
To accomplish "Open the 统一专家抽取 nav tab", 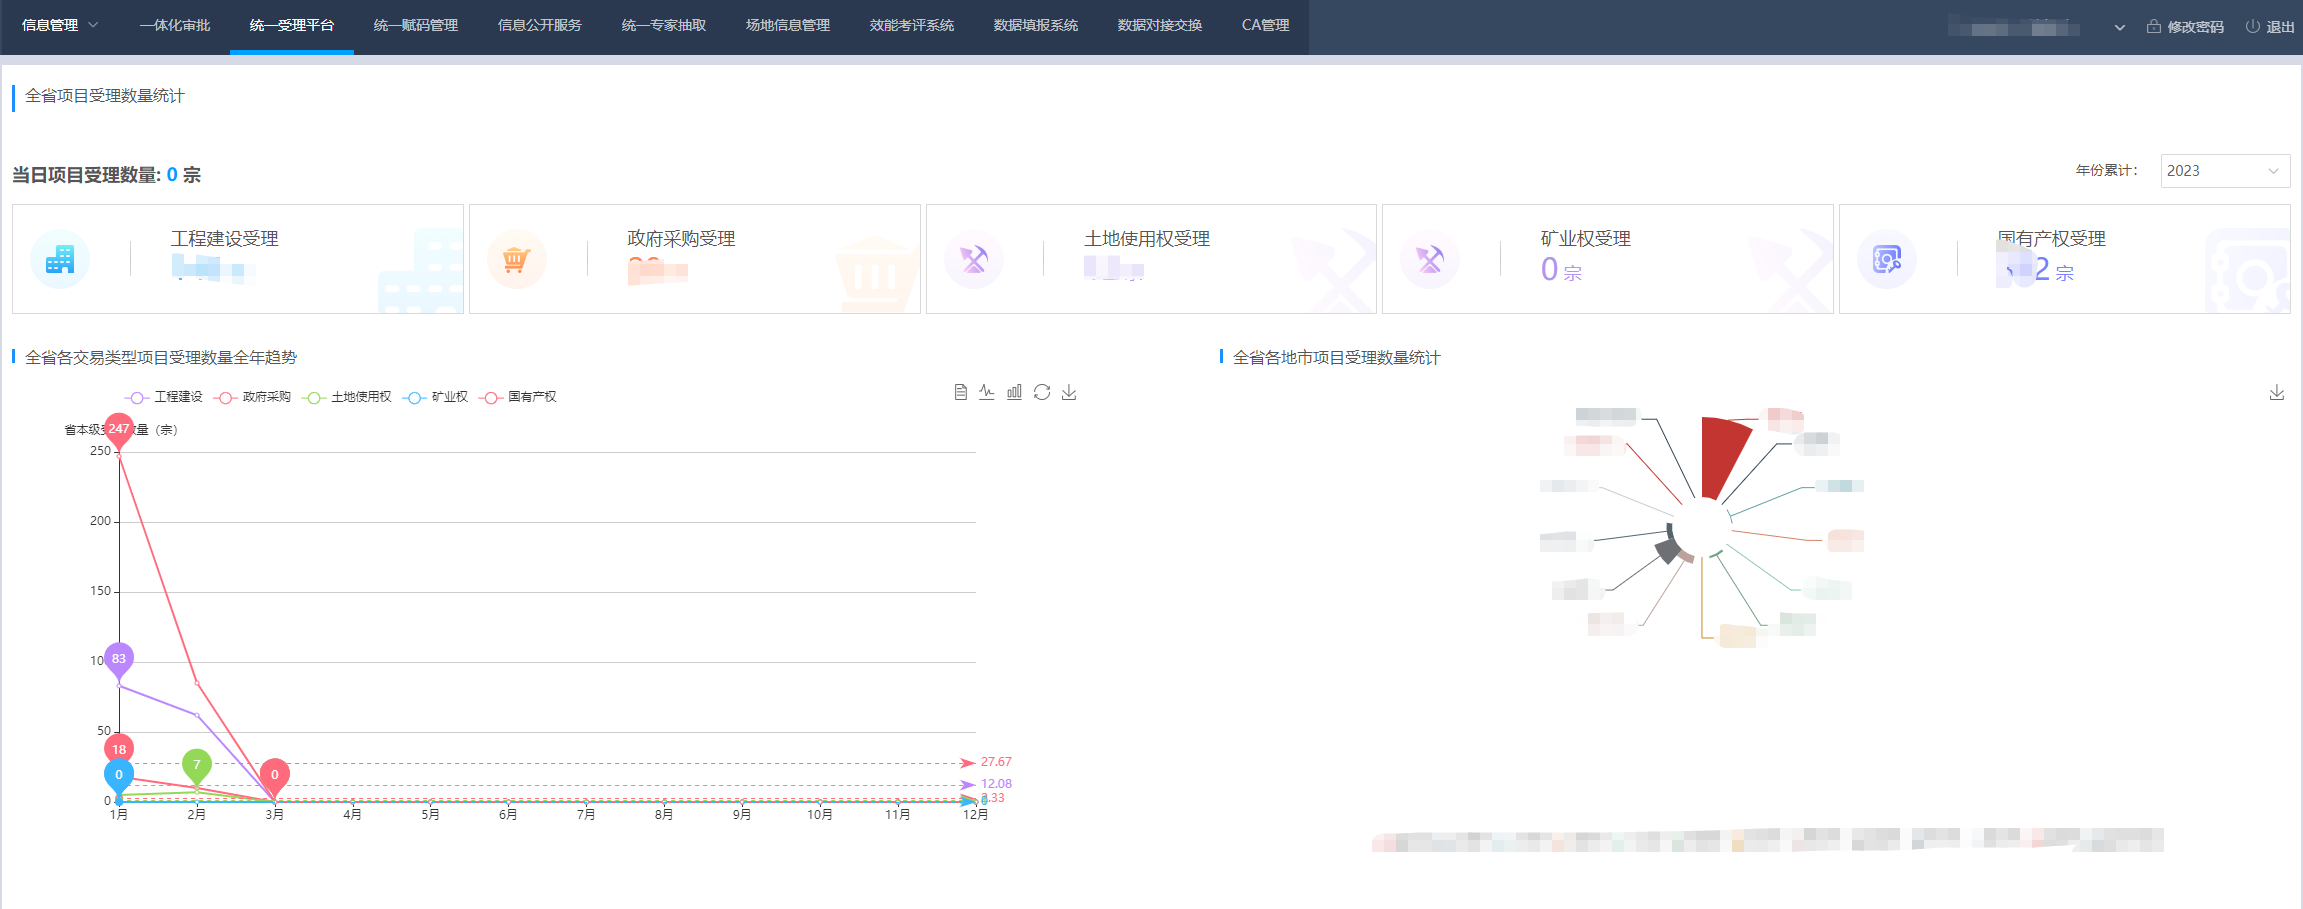I will (664, 26).
